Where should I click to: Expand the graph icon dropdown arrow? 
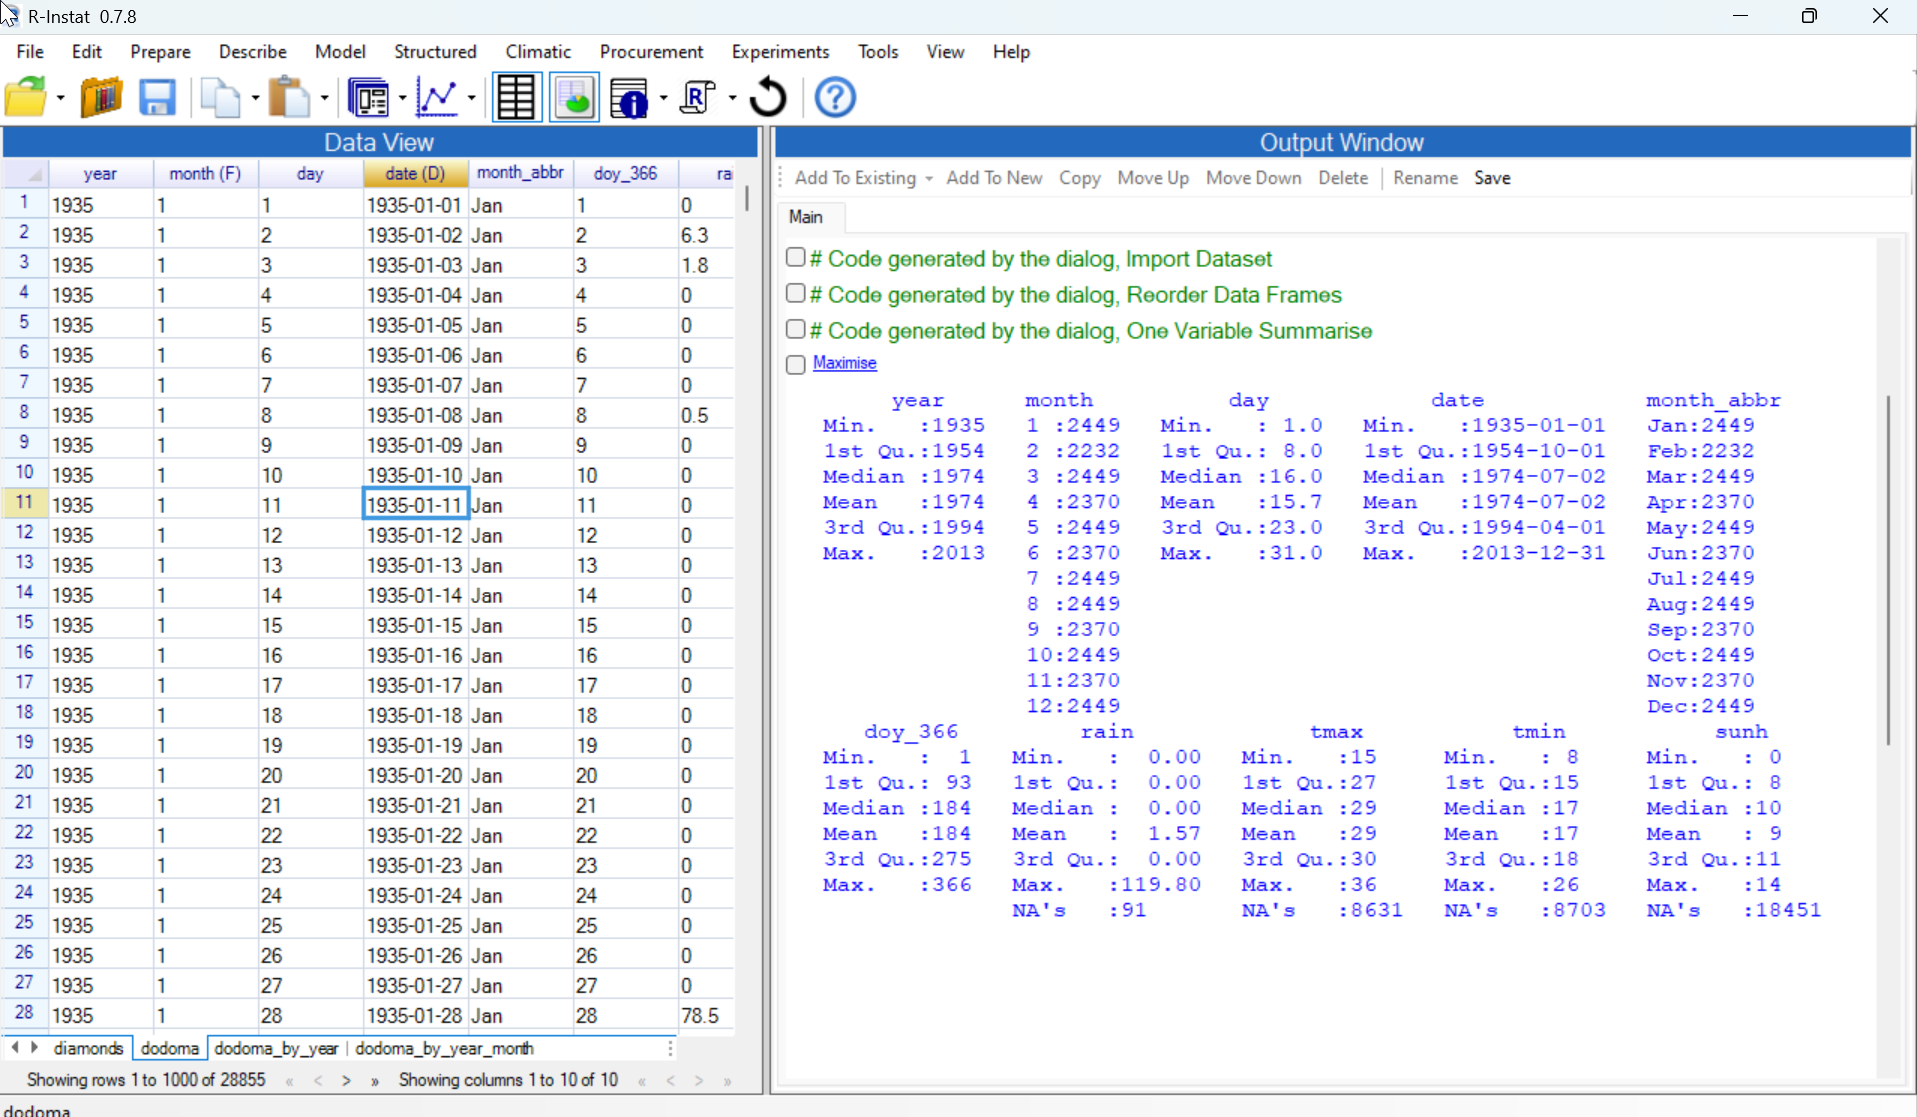(x=471, y=98)
